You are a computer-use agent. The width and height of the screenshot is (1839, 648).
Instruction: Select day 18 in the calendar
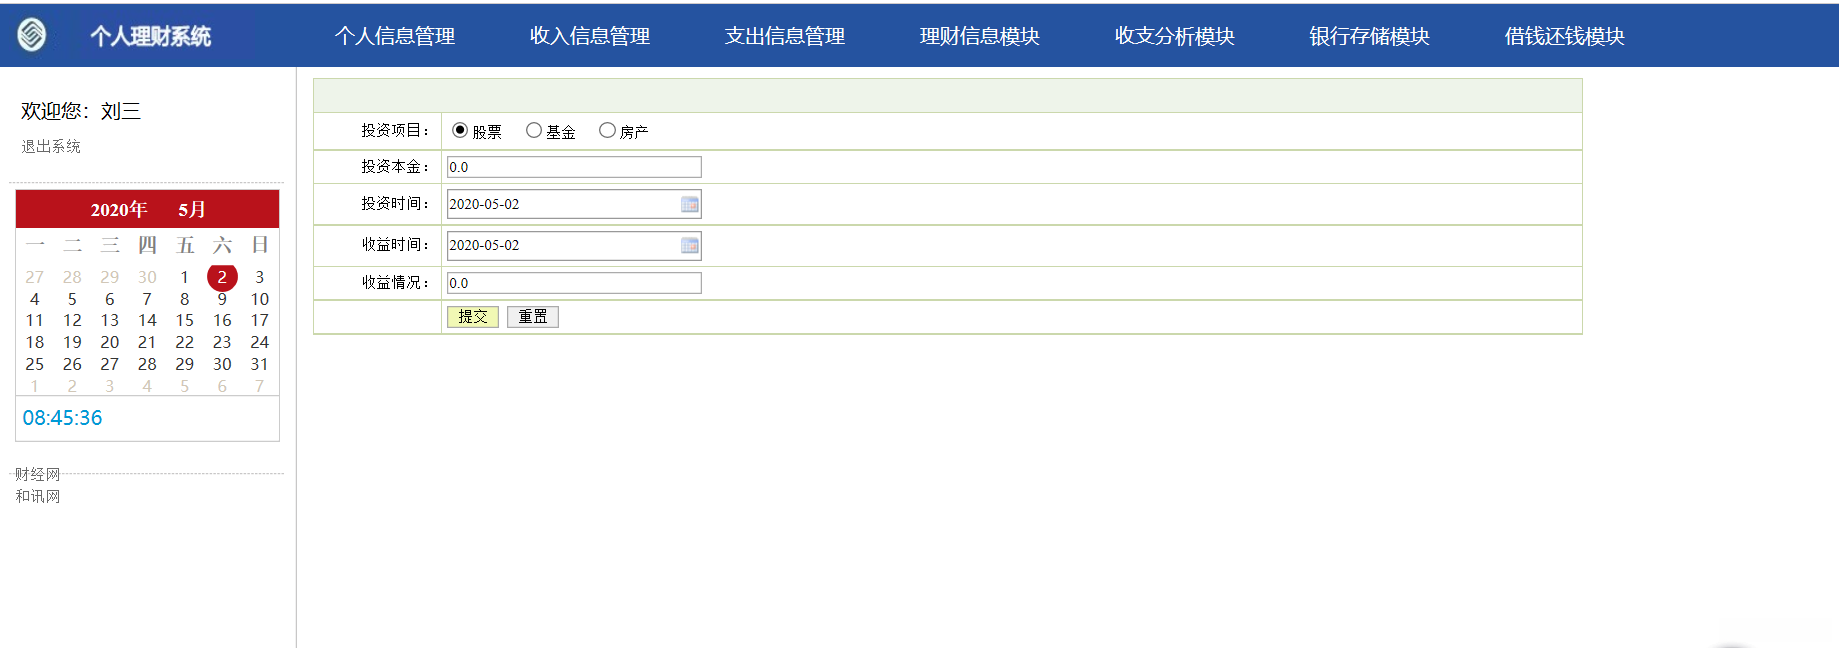[x=35, y=342]
